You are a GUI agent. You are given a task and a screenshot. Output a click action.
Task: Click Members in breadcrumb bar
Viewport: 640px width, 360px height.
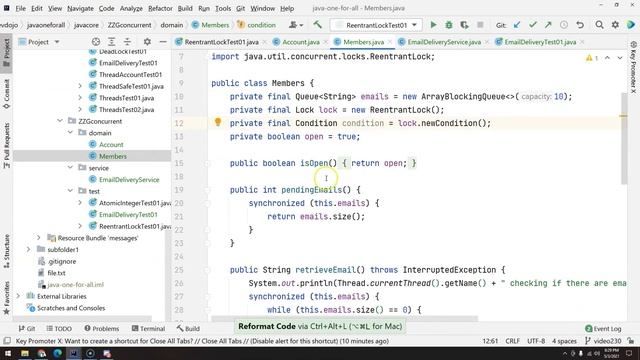211,25
